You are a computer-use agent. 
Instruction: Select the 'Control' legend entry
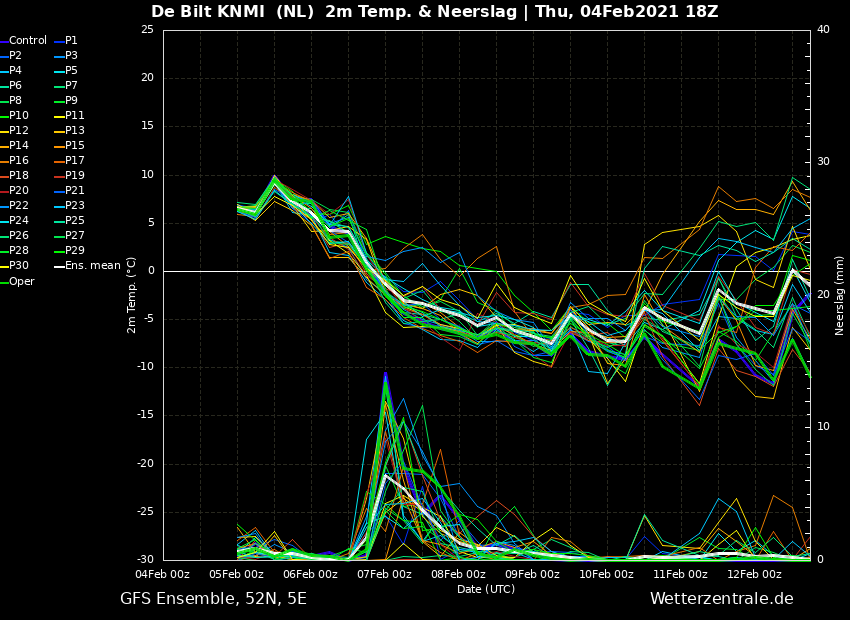[23, 41]
